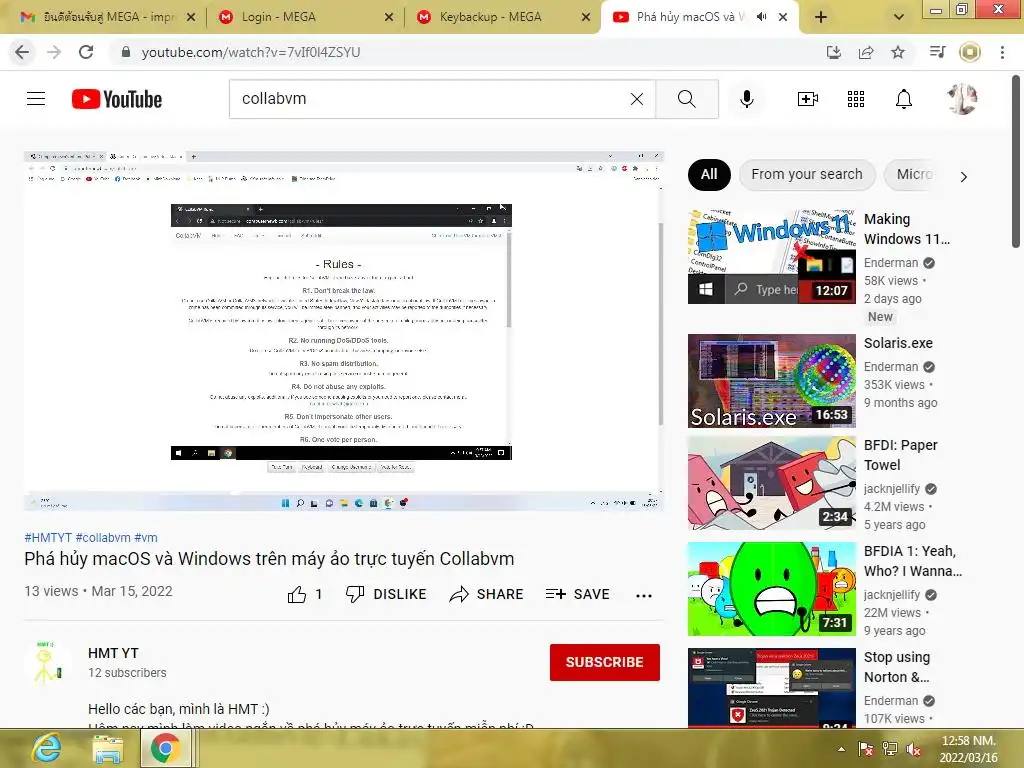Clear the search box with X
1024x768 pixels.
point(637,99)
